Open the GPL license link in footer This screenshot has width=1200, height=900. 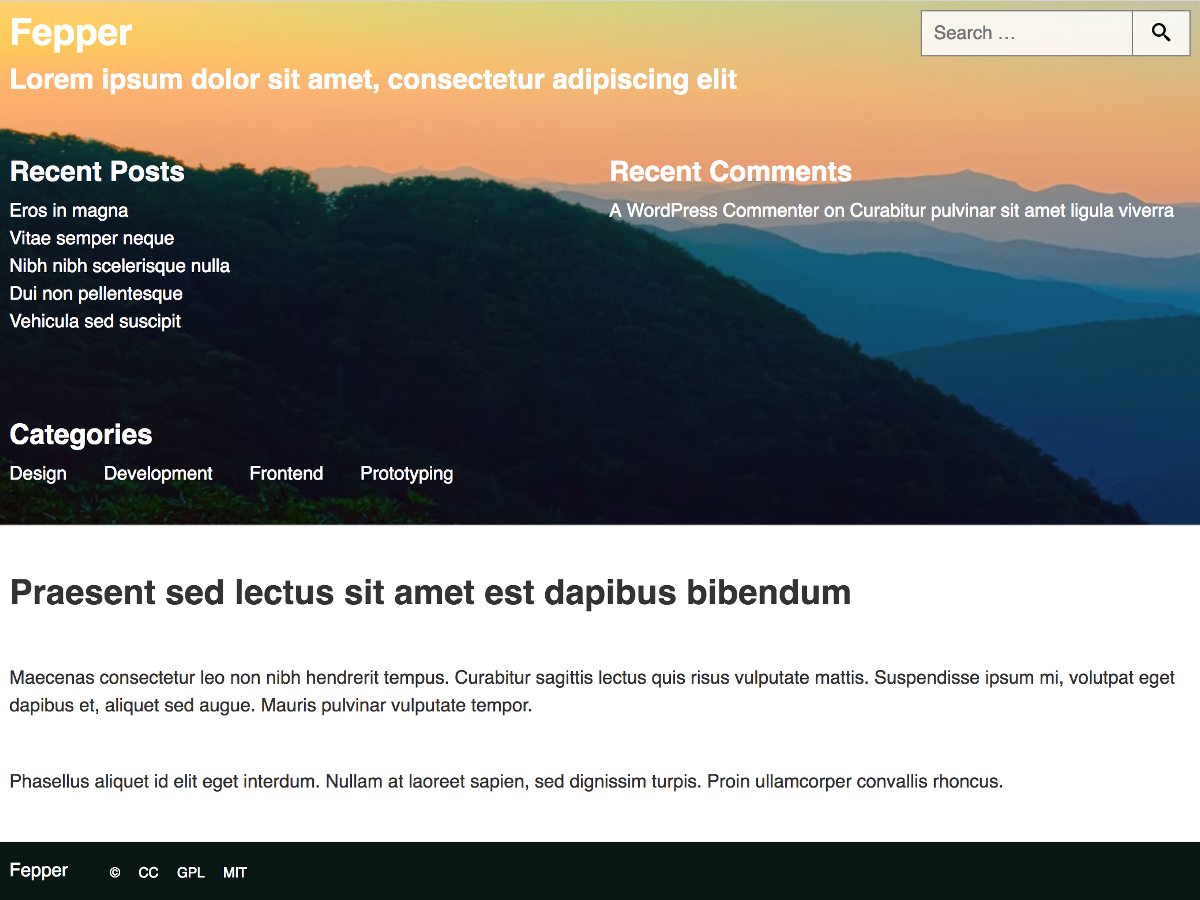tap(190, 872)
